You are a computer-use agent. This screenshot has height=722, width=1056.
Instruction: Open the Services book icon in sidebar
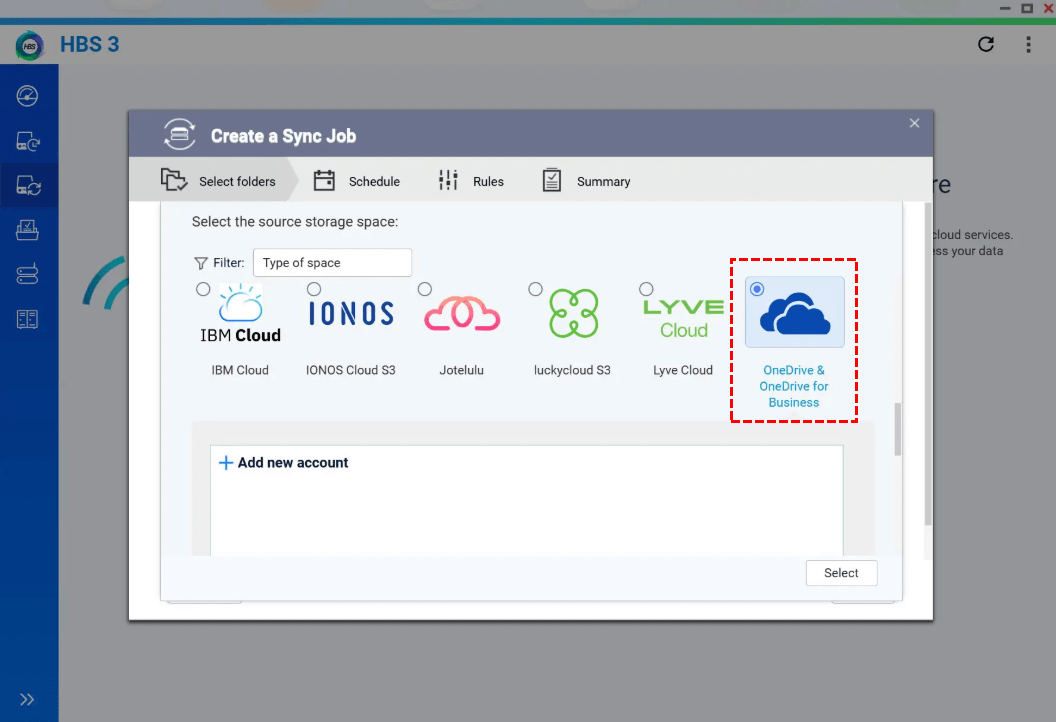click(x=28, y=319)
